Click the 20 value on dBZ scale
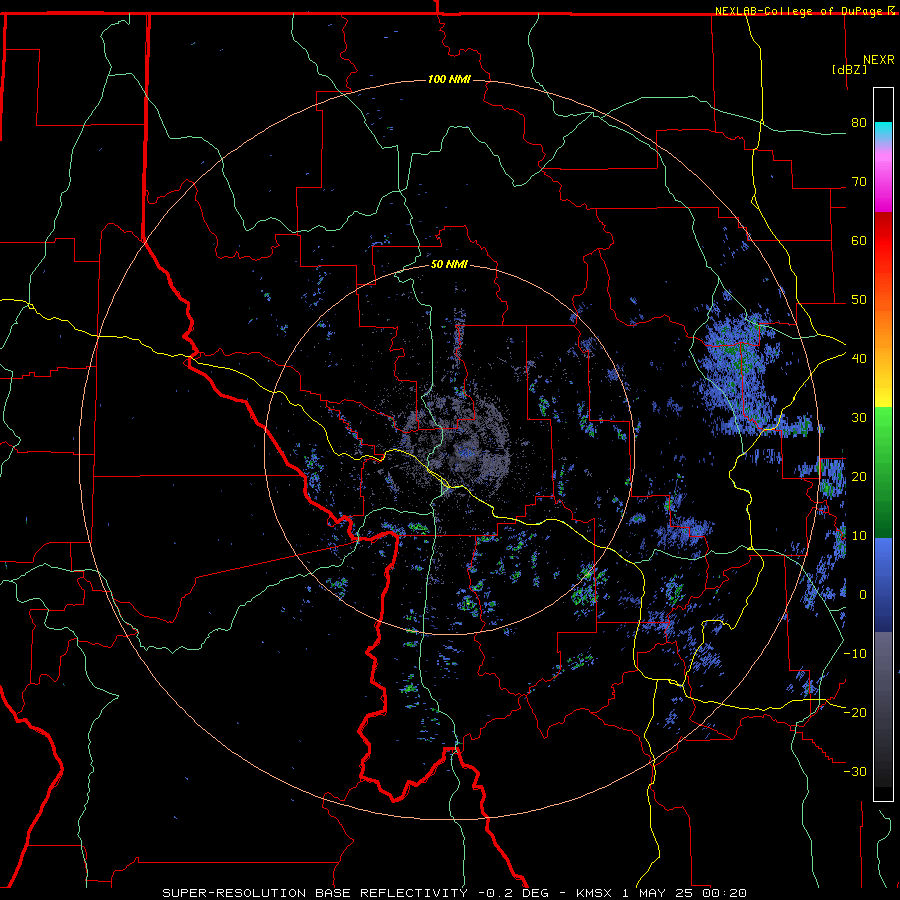 pos(859,476)
